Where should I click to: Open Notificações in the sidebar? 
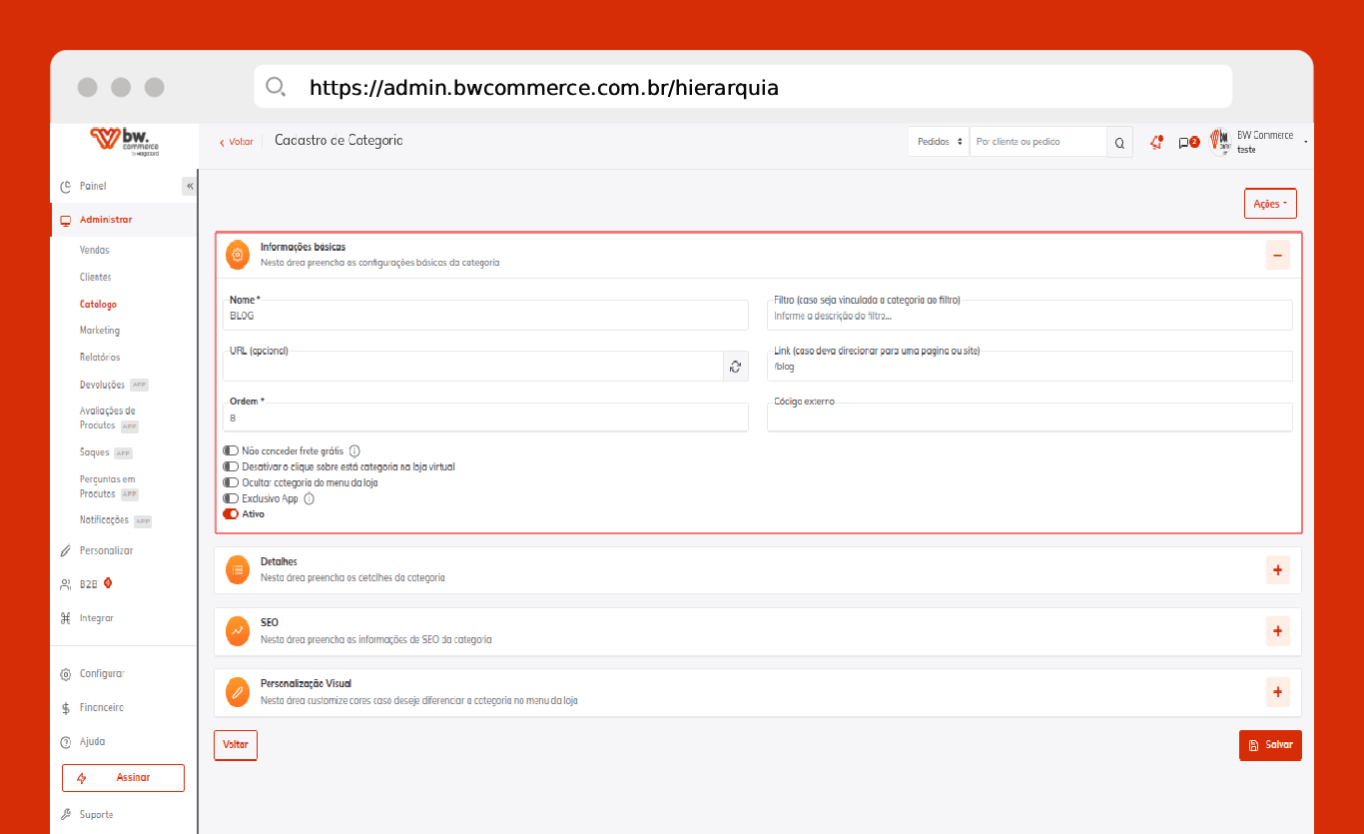click(x=104, y=520)
